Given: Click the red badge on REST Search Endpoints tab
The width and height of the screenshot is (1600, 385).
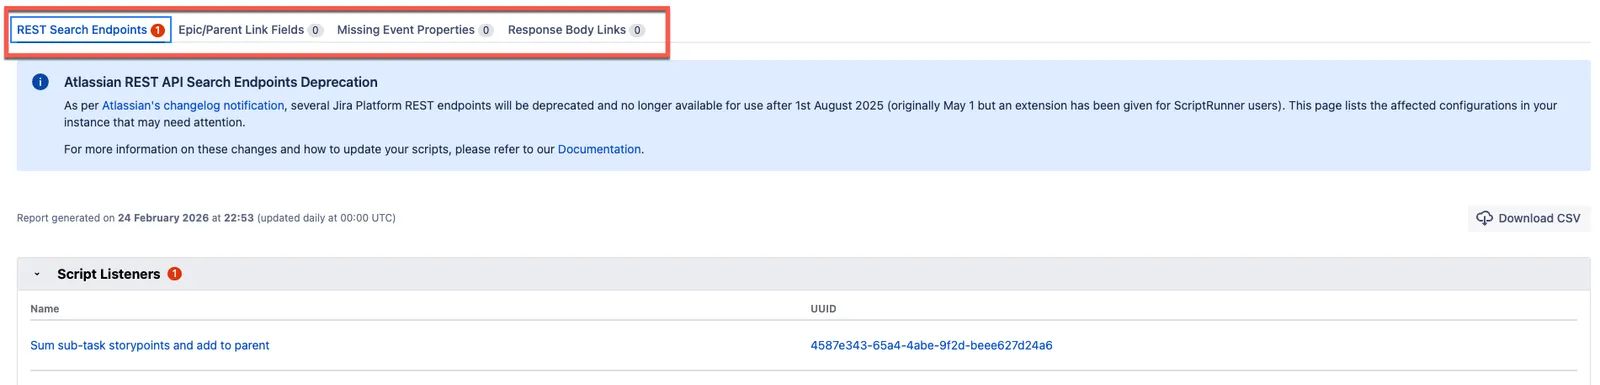Looking at the screenshot, I should 158,30.
